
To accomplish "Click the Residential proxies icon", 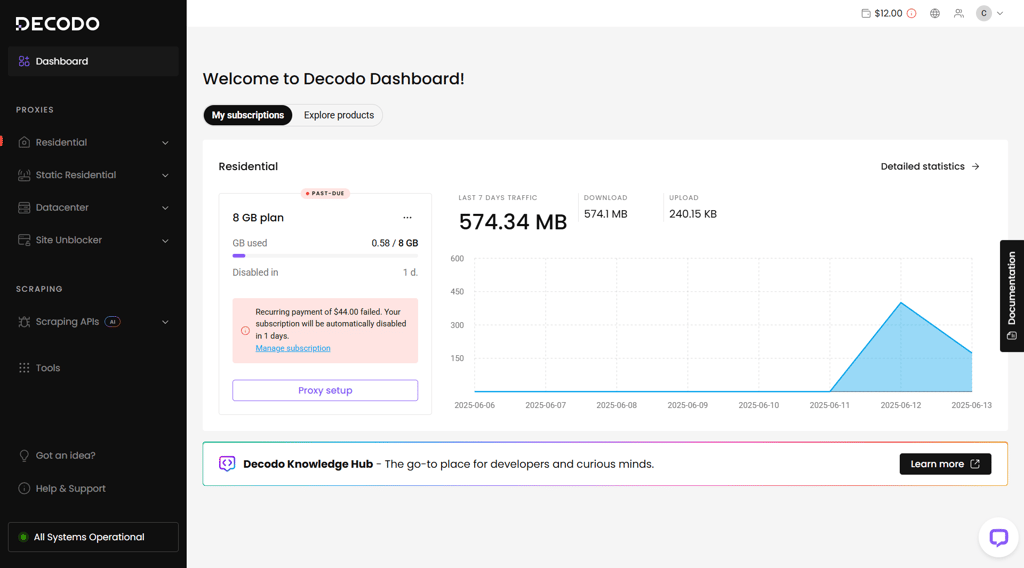I will [x=24, y=142].
